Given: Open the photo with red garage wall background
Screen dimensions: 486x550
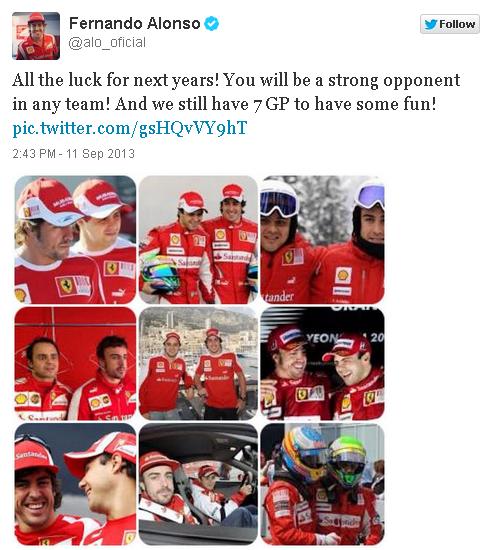Looking at the screenshot, I should (x=75, y=363).
